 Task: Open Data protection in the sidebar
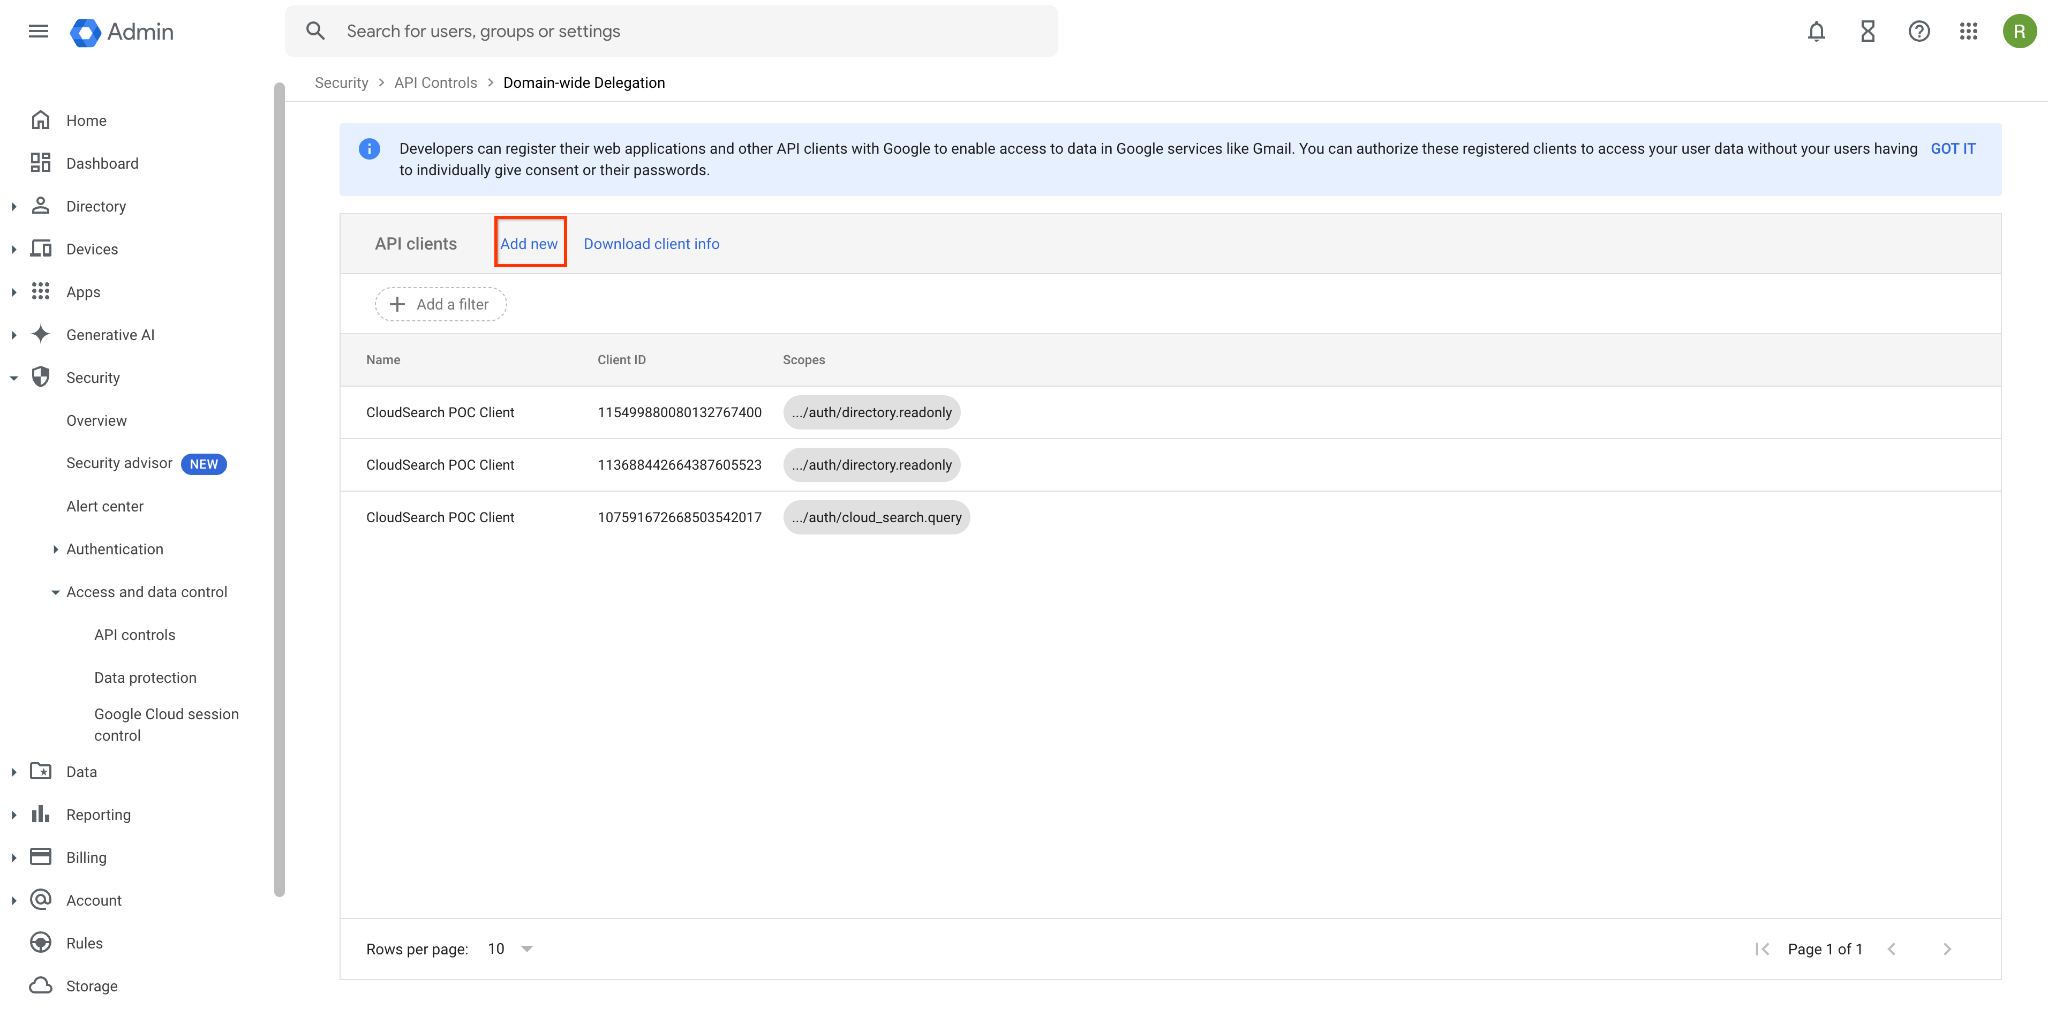[x=145, y=677]
